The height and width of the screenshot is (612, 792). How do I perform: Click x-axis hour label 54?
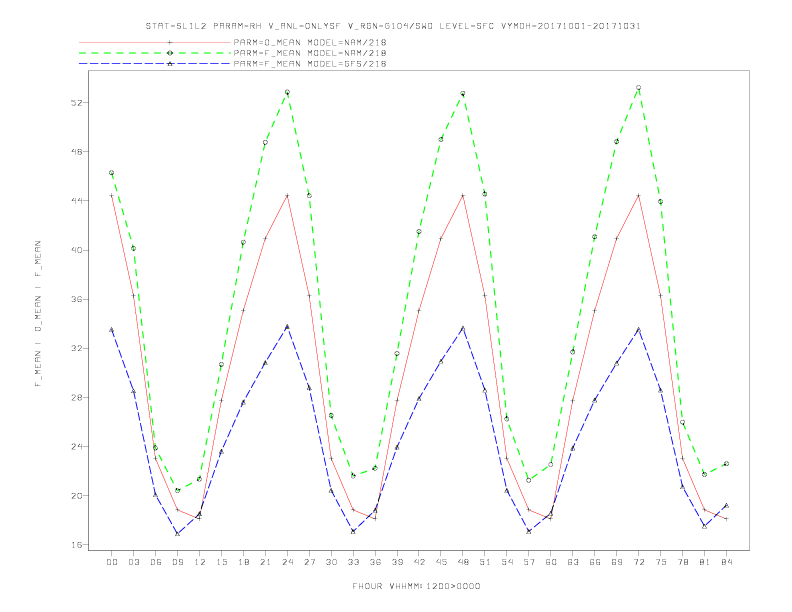[x=507, y=562]
